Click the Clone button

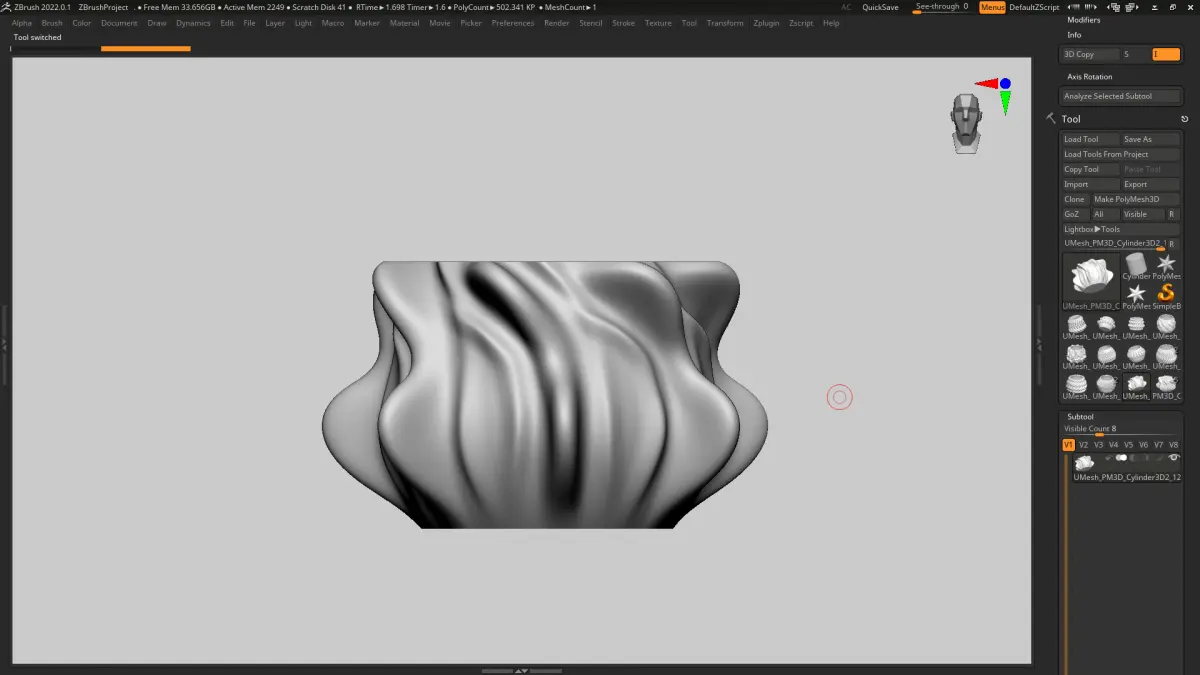(1075, 199)
